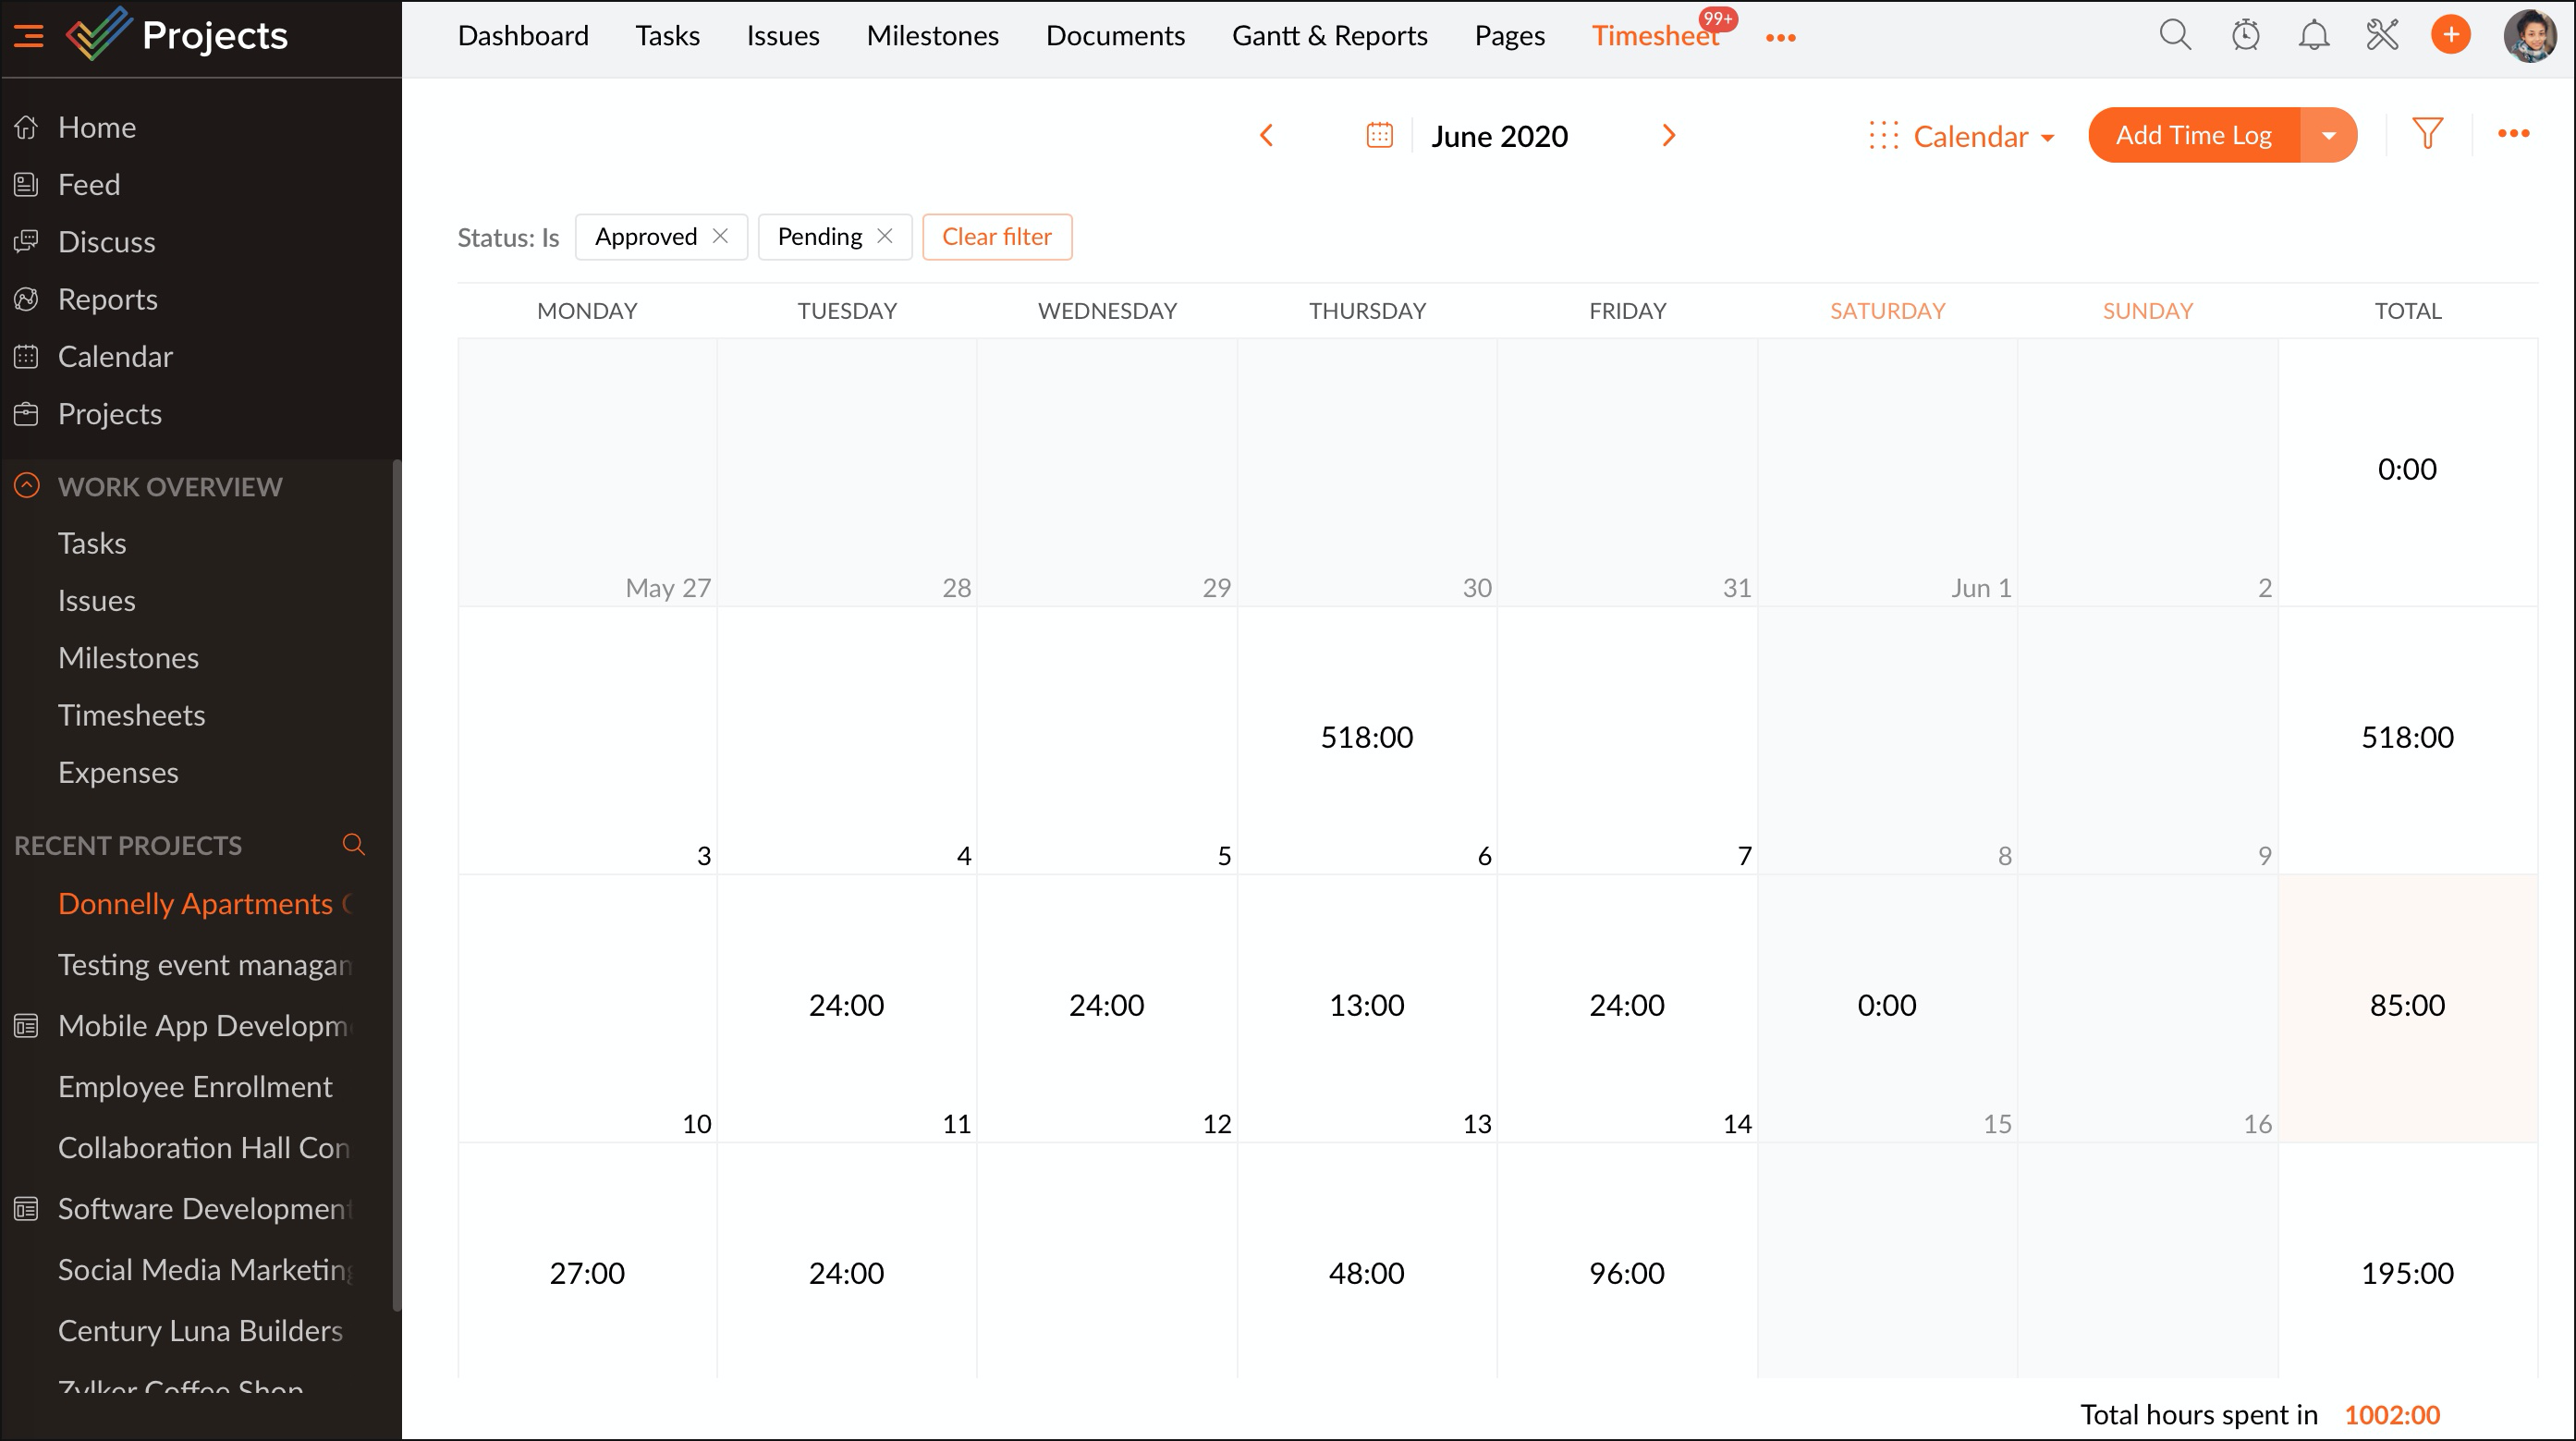Expand the Add Time Log arrow dropdown
The height and width of the screenshot is (1441, 2576).
click(2328, 135)
